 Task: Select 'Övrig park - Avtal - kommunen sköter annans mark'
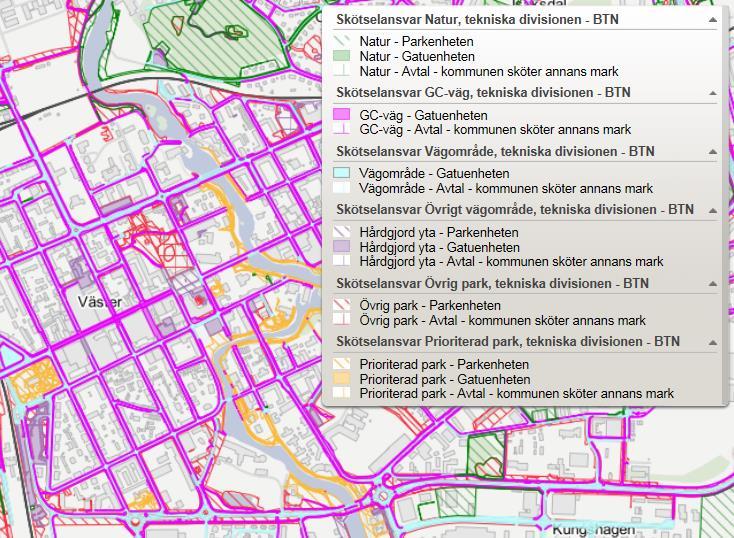click(503, 320)
